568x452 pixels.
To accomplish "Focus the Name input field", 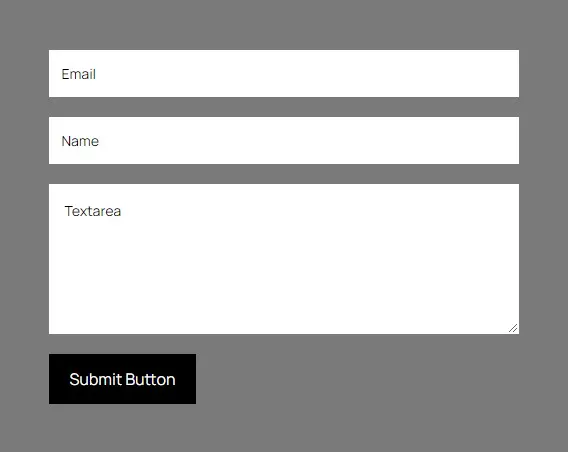I will point(284,141).
